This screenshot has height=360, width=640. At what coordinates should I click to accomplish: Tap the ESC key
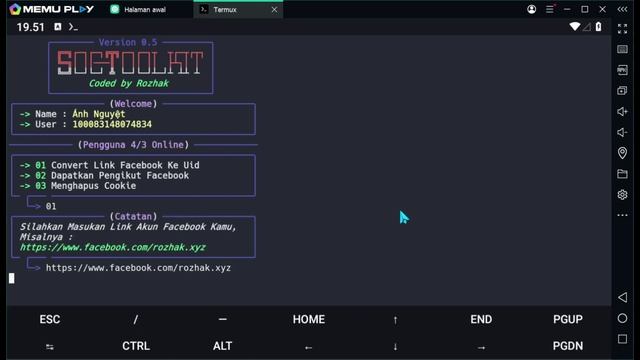[50, 319]
